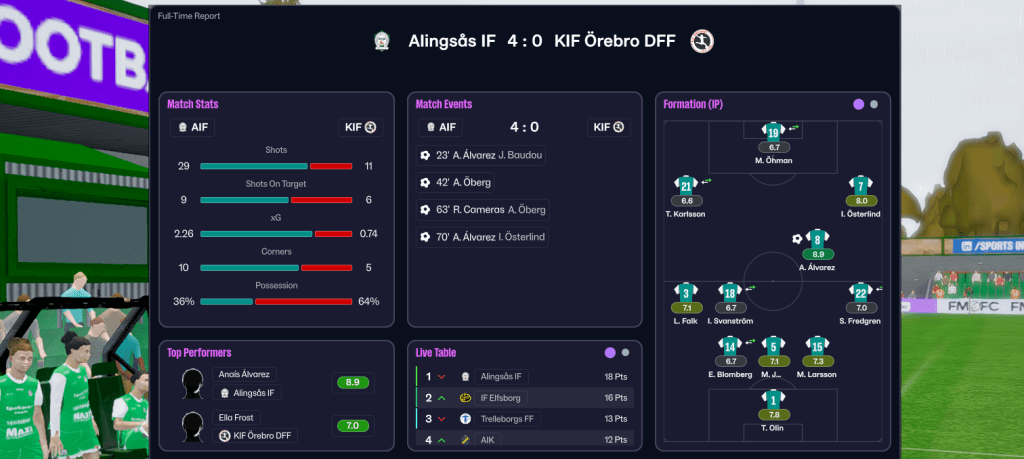Screen dimensions: 1024x459
Task: Click Alingsås IF in Live Table
Action: (501, 377)
